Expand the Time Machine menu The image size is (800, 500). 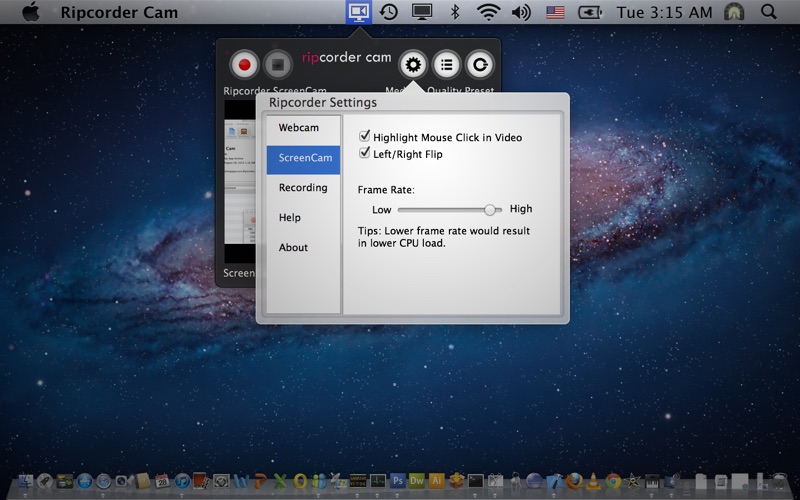coord(389,13)
